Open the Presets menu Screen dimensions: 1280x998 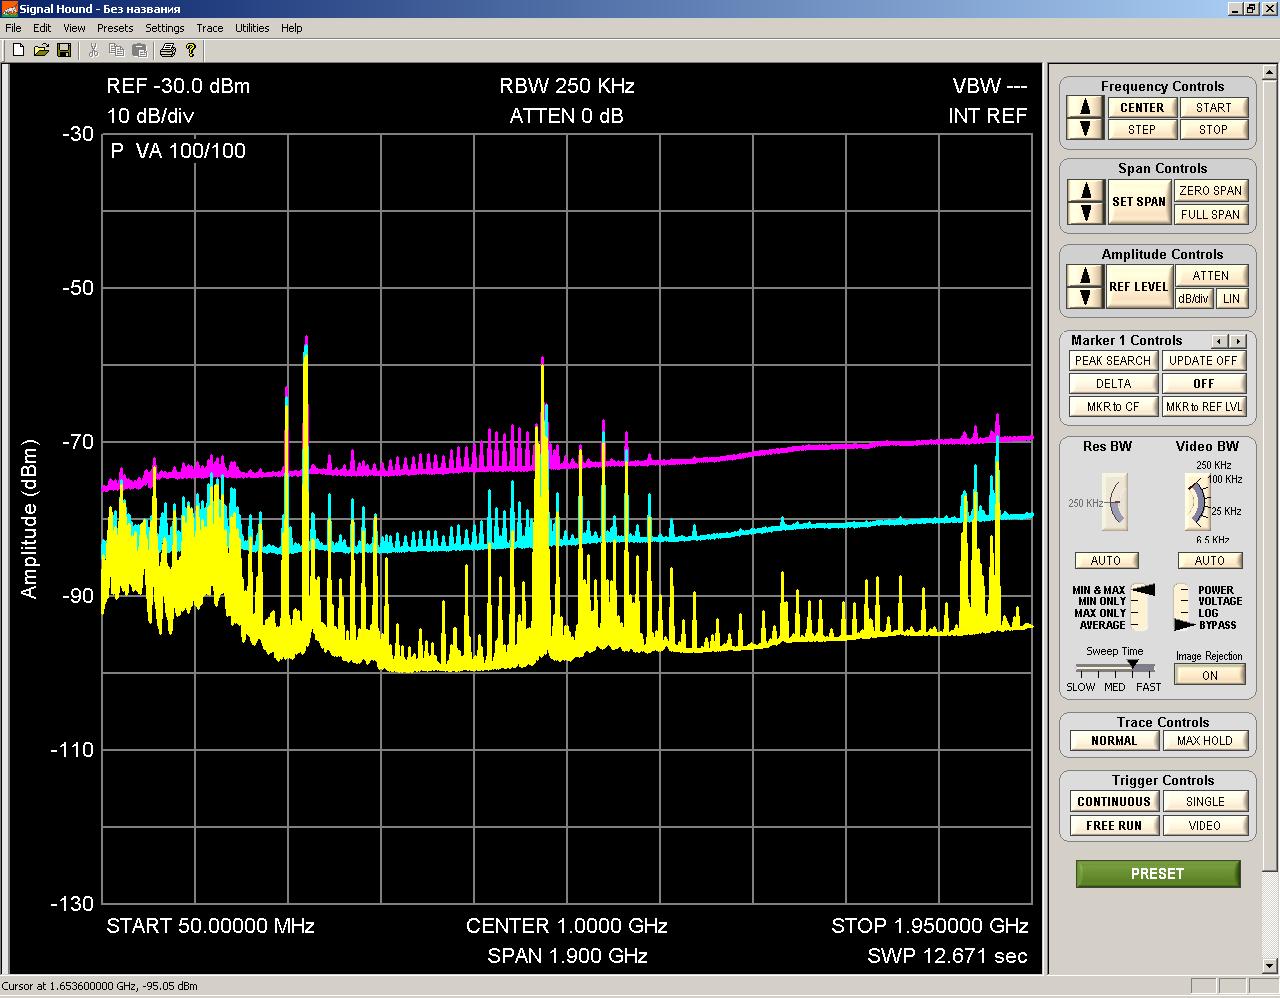coord(115,28)
